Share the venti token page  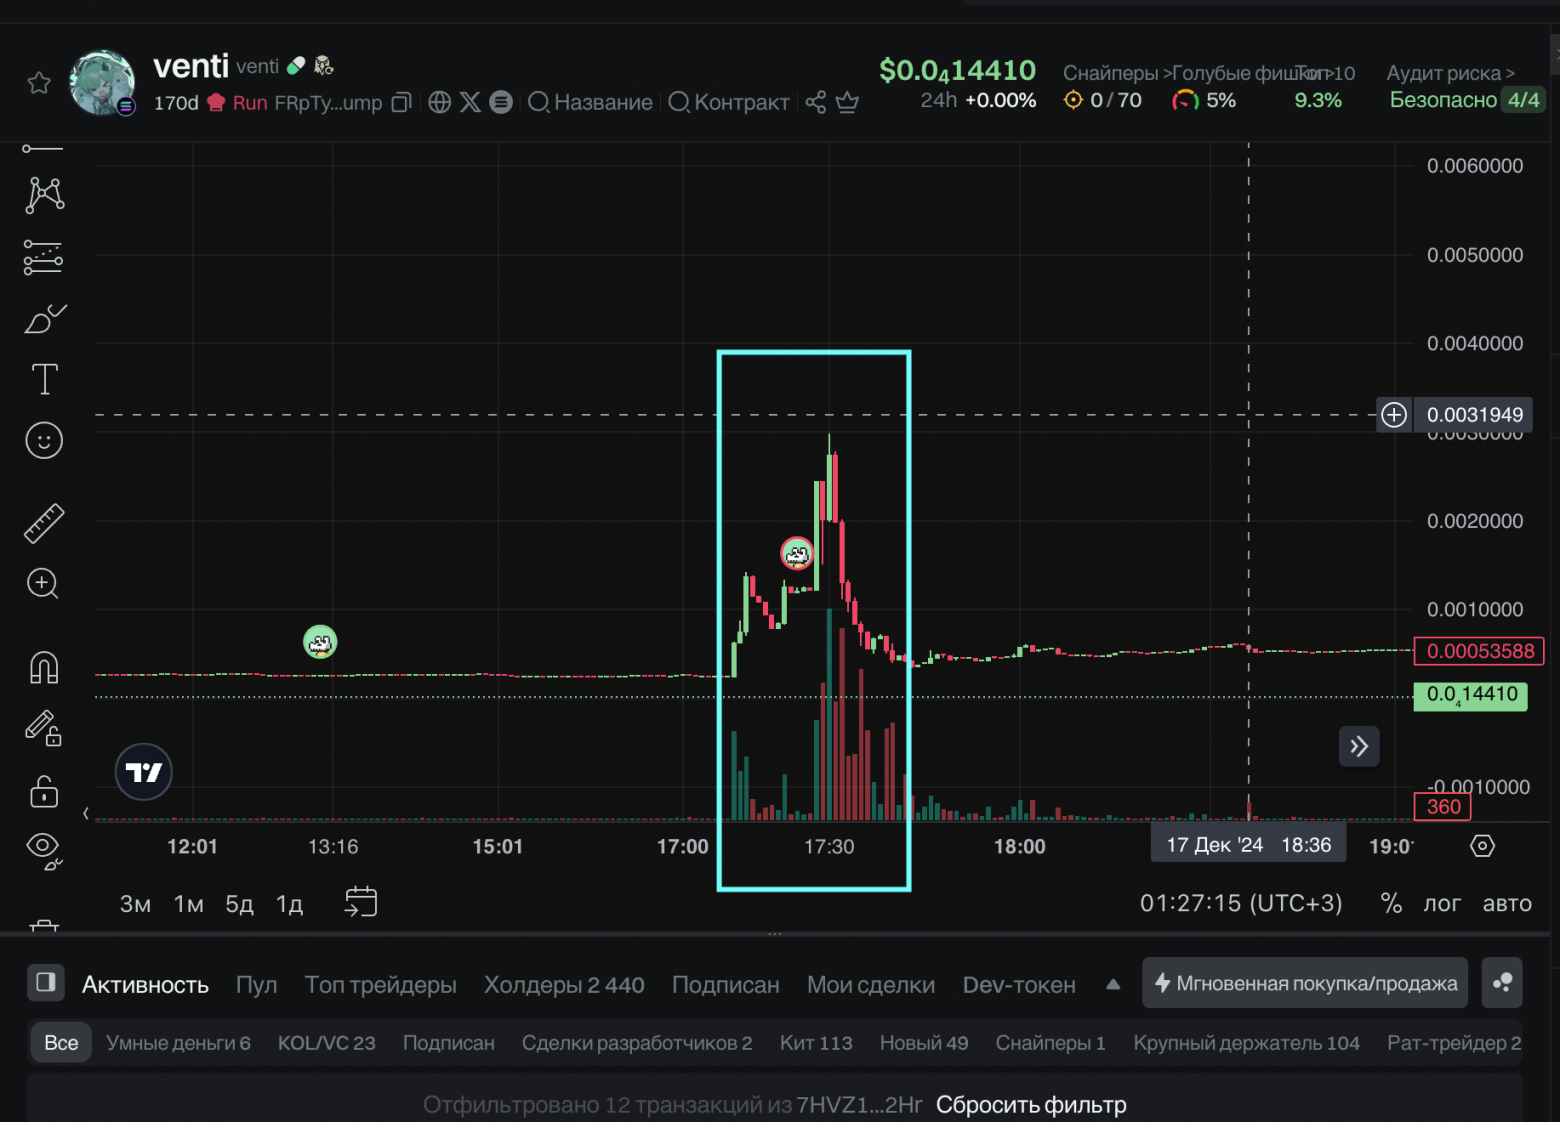(816, 102)
